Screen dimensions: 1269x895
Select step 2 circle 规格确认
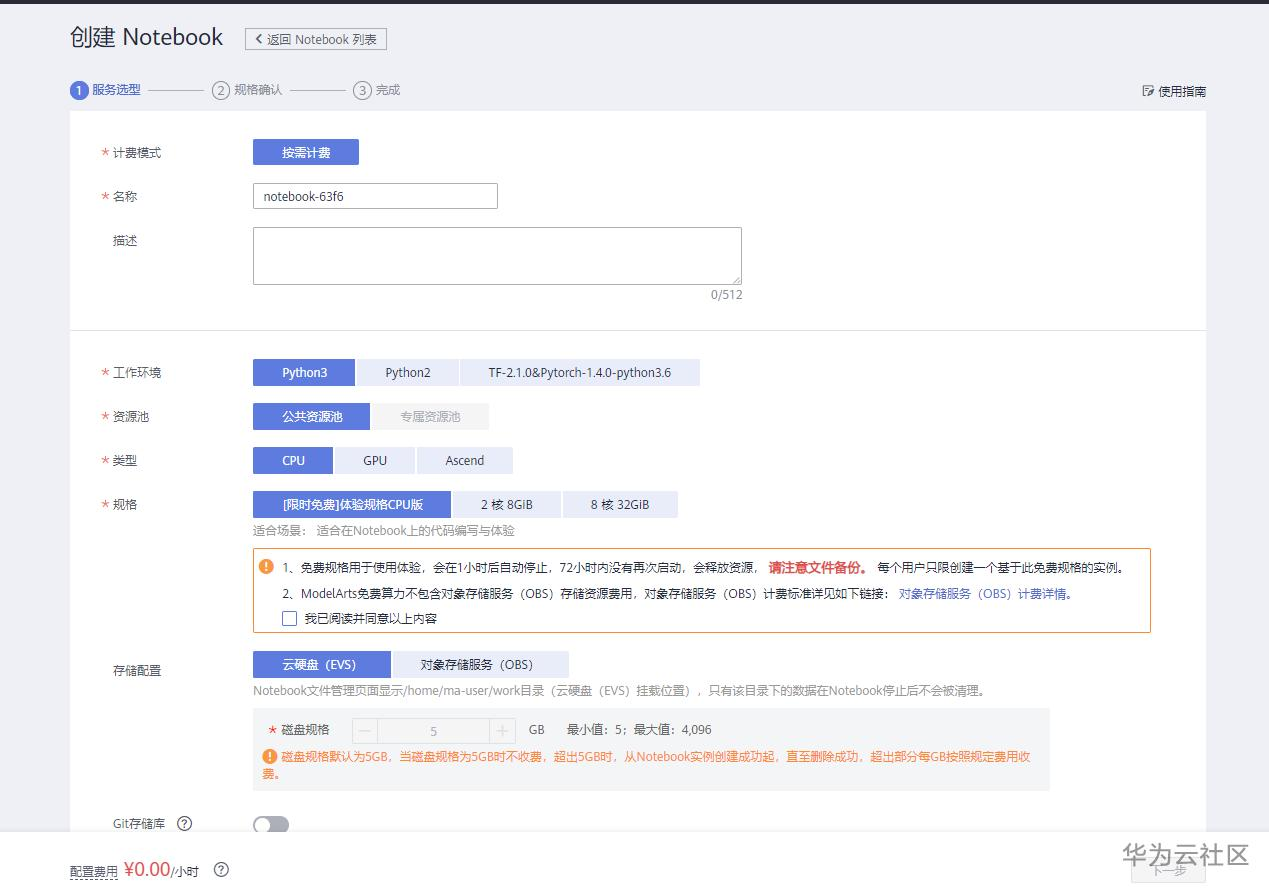tap(221, 90)
